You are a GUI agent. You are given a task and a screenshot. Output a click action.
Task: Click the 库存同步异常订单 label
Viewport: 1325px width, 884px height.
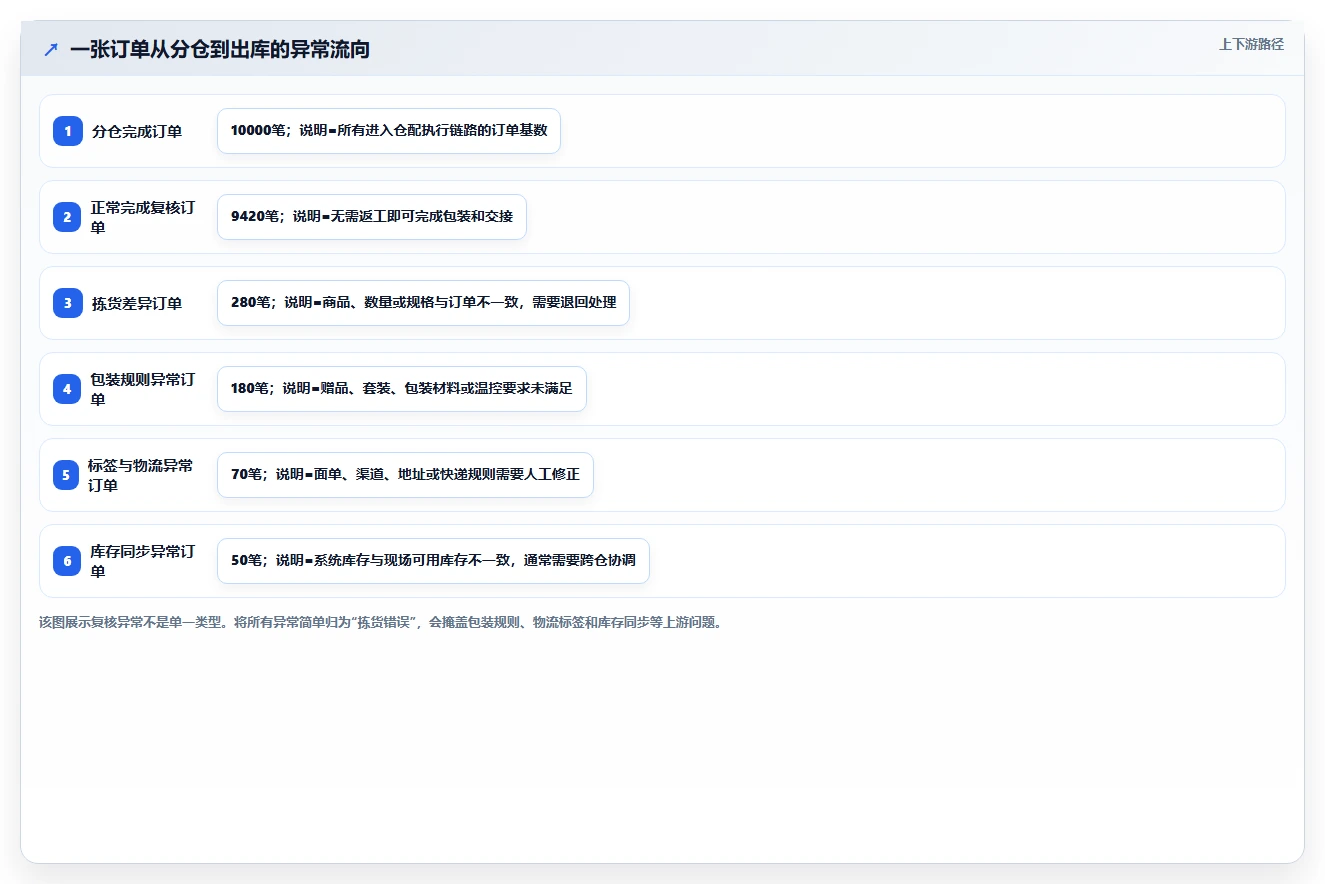[143, 561]
